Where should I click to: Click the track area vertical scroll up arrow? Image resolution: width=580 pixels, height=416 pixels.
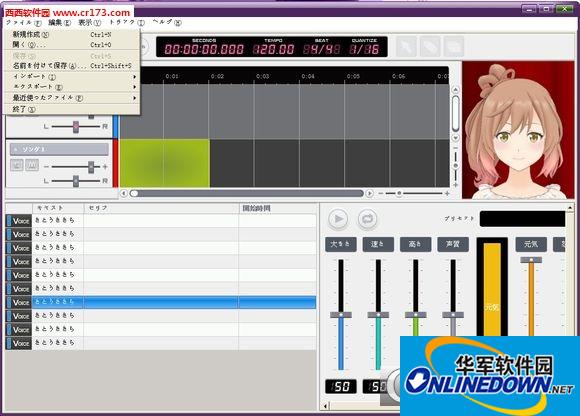pyautogui.click(x=456, y=89)
